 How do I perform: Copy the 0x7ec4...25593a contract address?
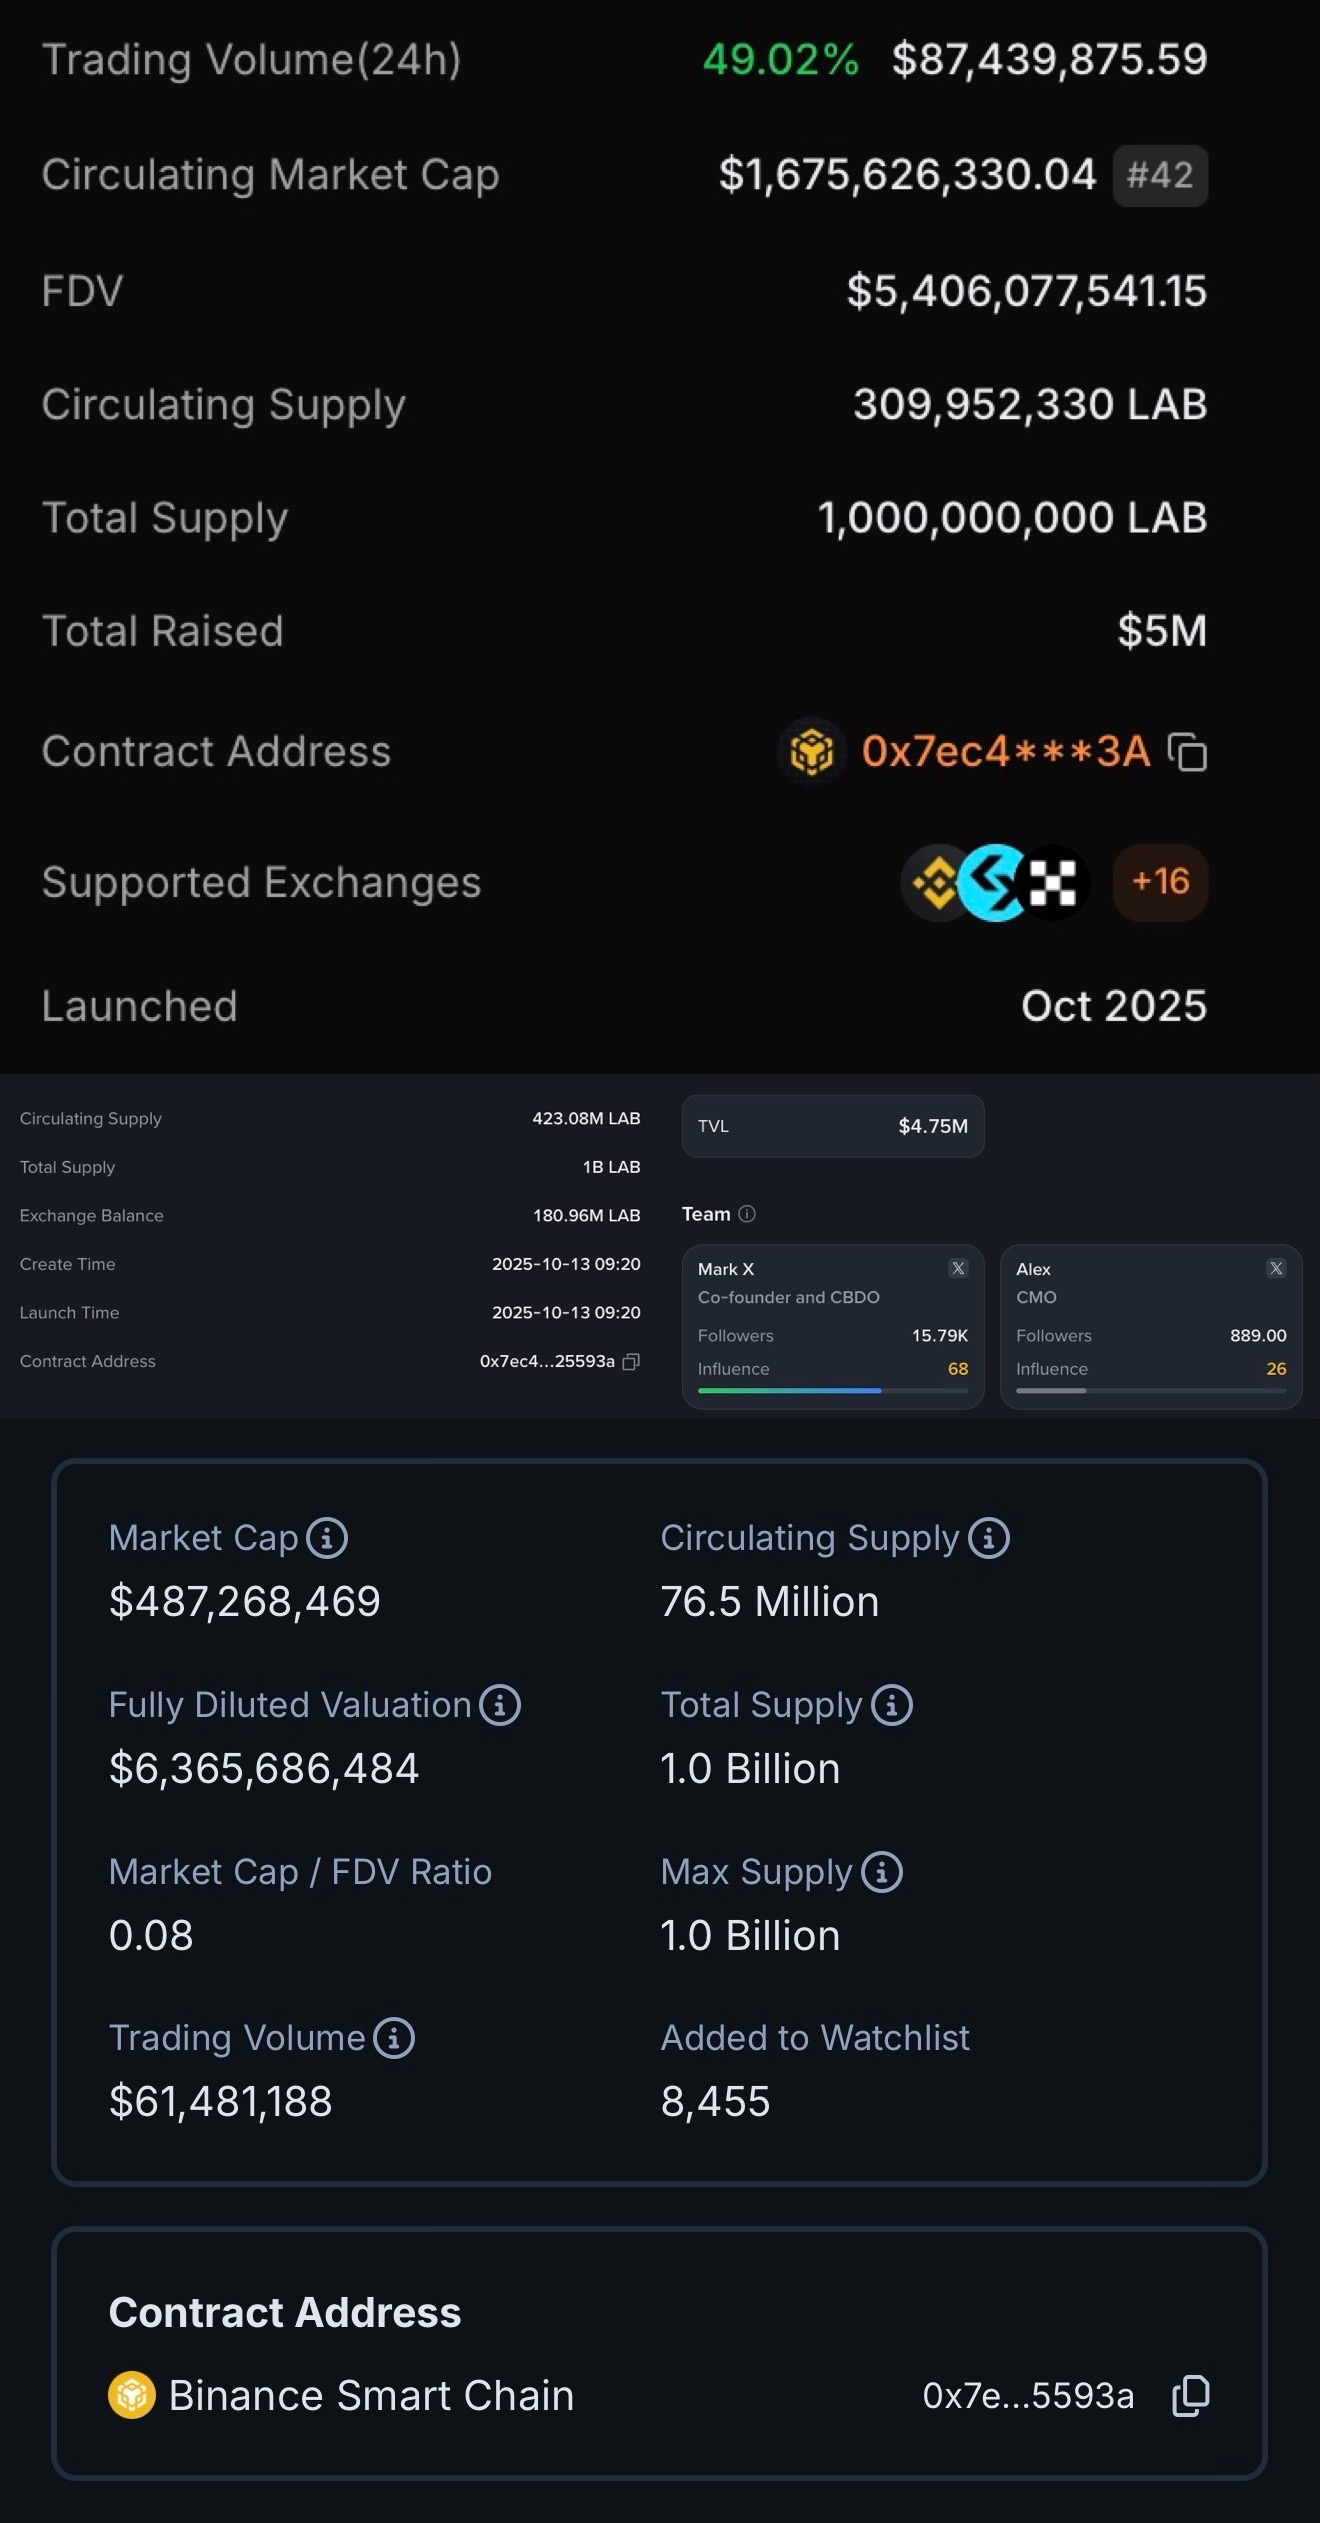[x=631, y=1362]
